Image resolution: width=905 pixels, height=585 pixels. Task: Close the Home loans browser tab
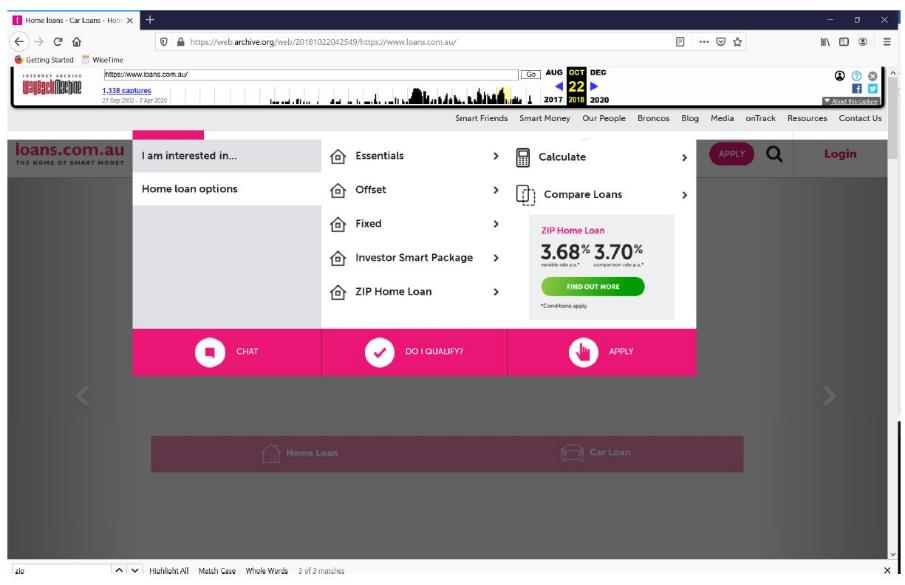point(130,20)
